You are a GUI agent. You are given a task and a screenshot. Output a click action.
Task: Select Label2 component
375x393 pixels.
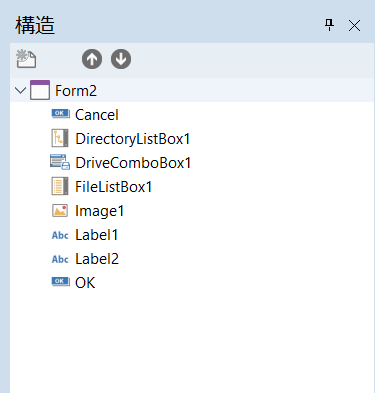click(97, 259)
